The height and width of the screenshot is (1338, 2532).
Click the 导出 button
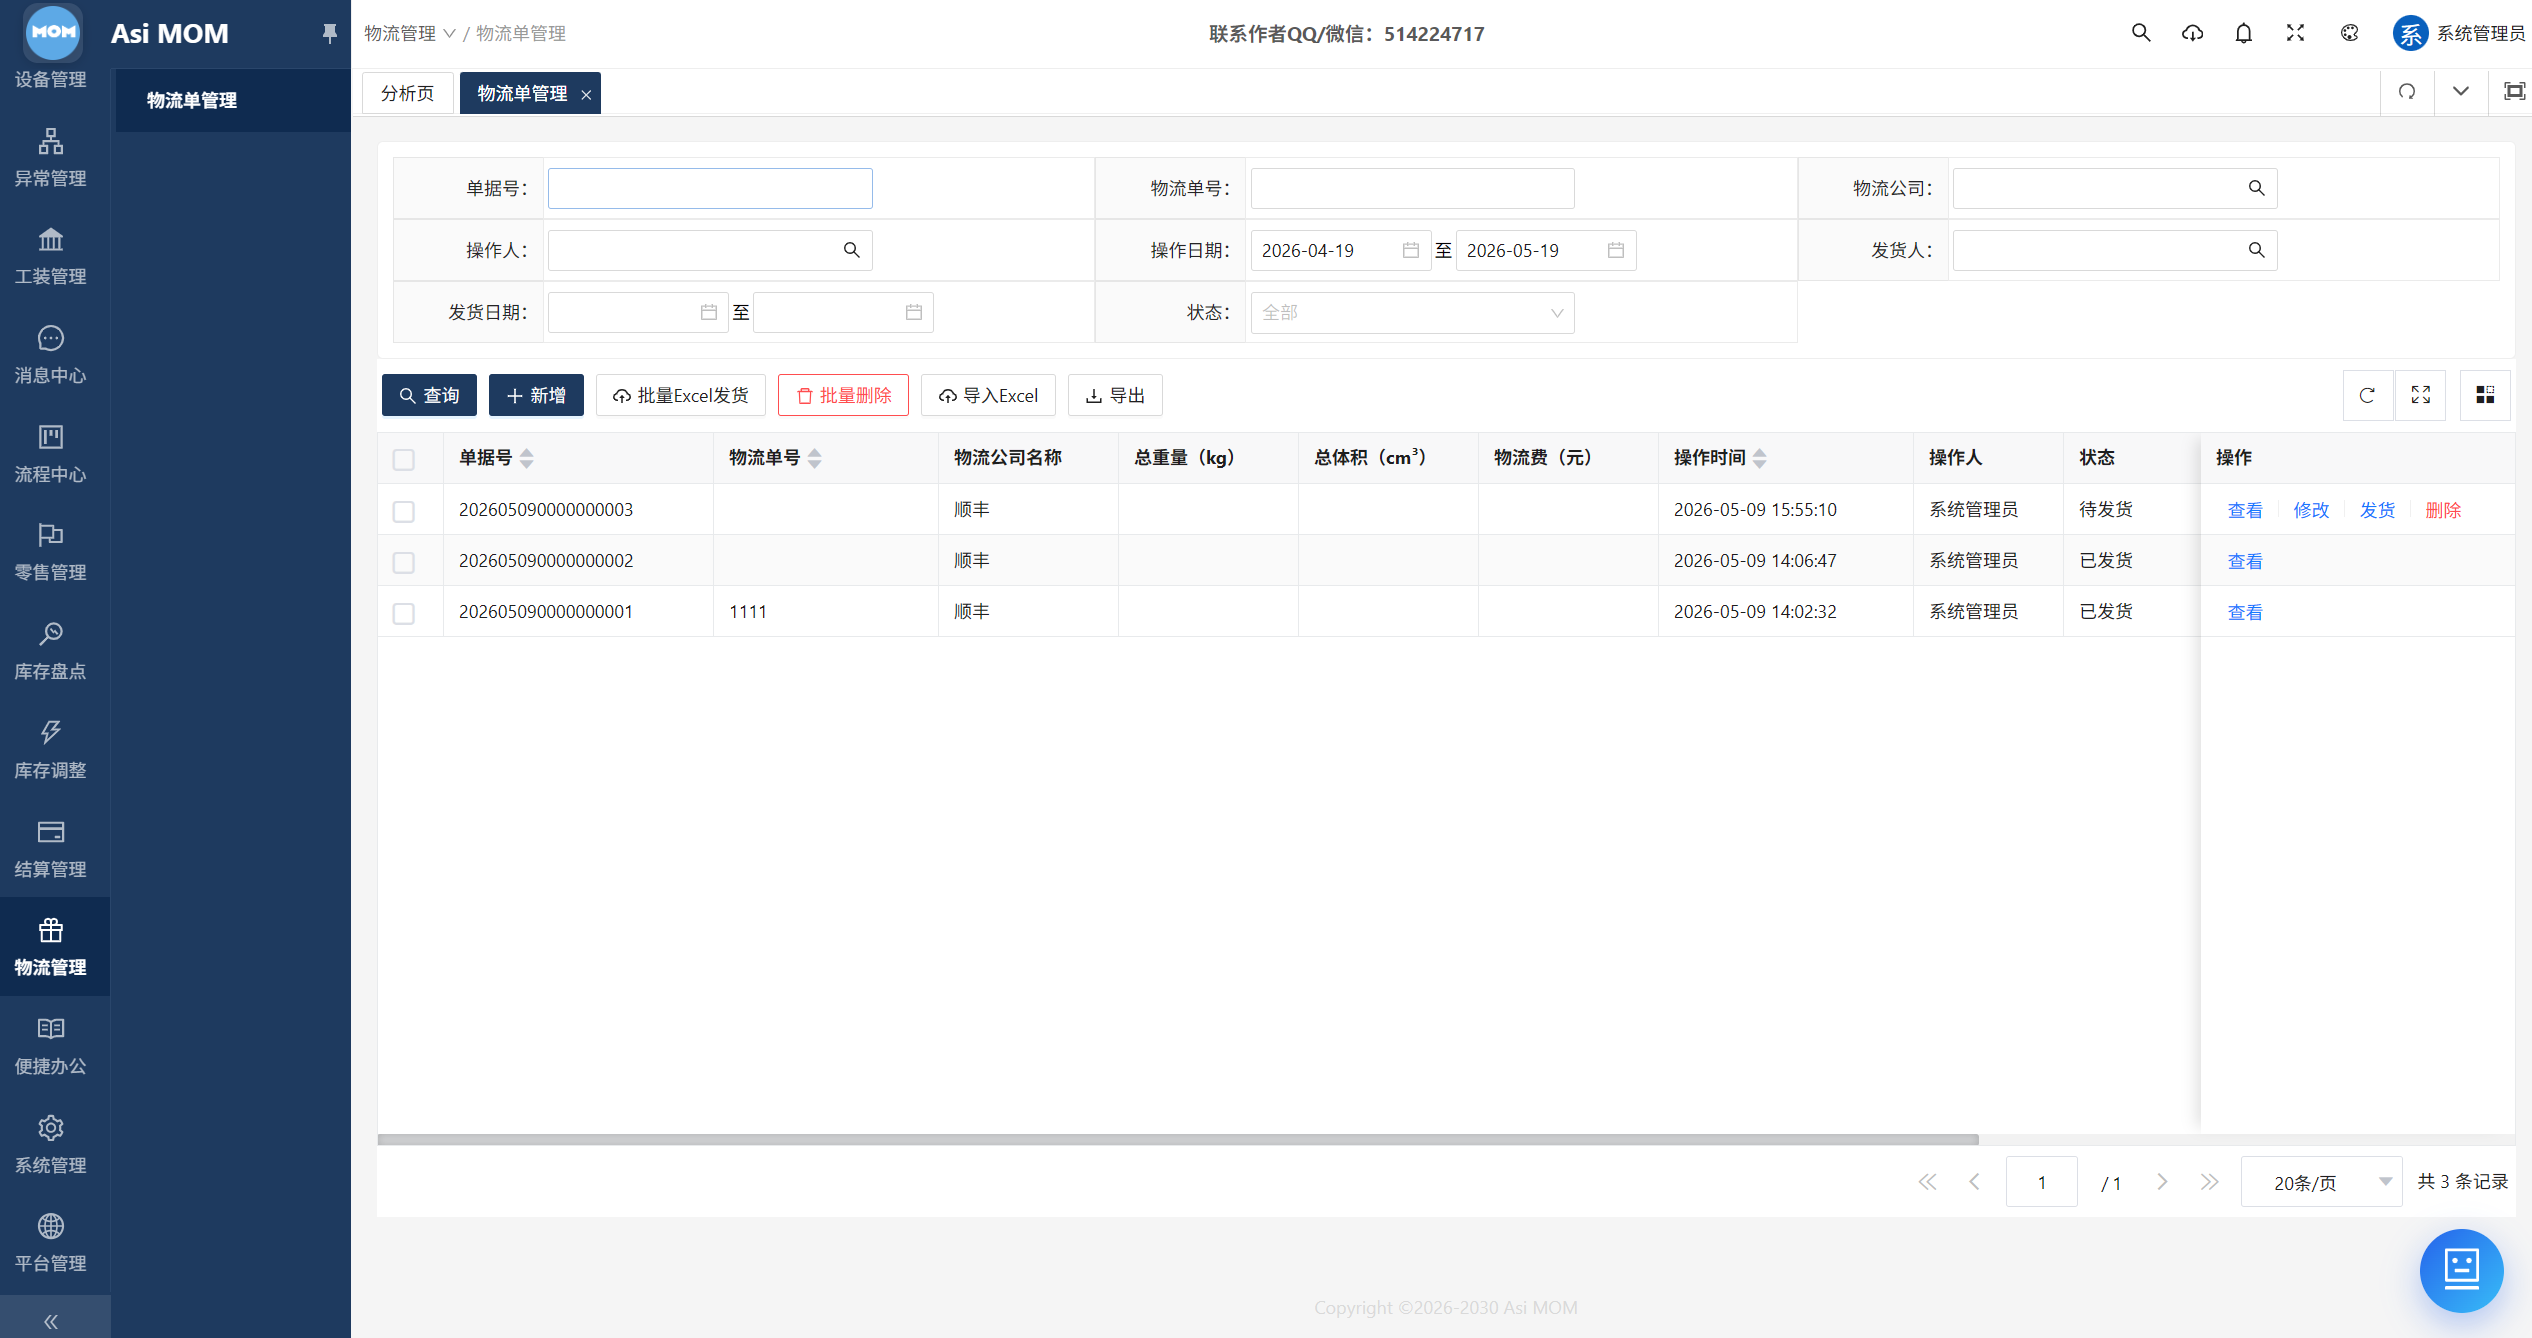coord(1115,395)
